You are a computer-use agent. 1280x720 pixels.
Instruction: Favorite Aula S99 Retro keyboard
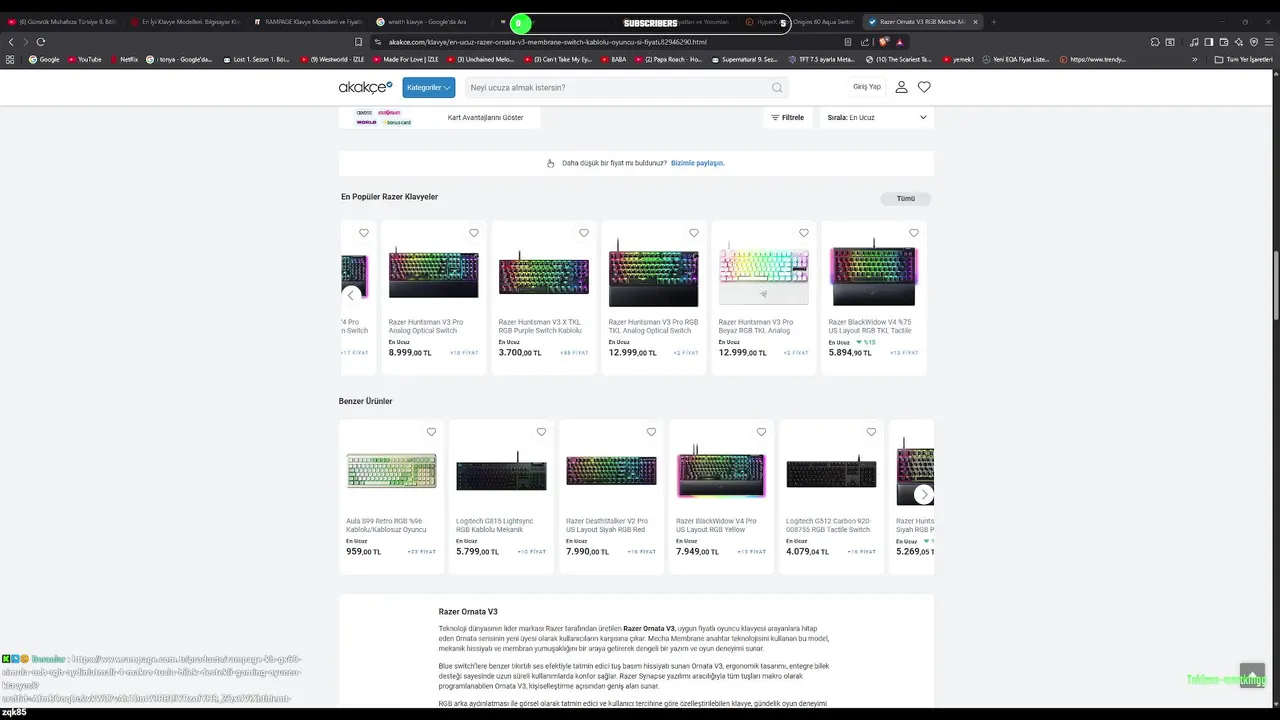432,432
